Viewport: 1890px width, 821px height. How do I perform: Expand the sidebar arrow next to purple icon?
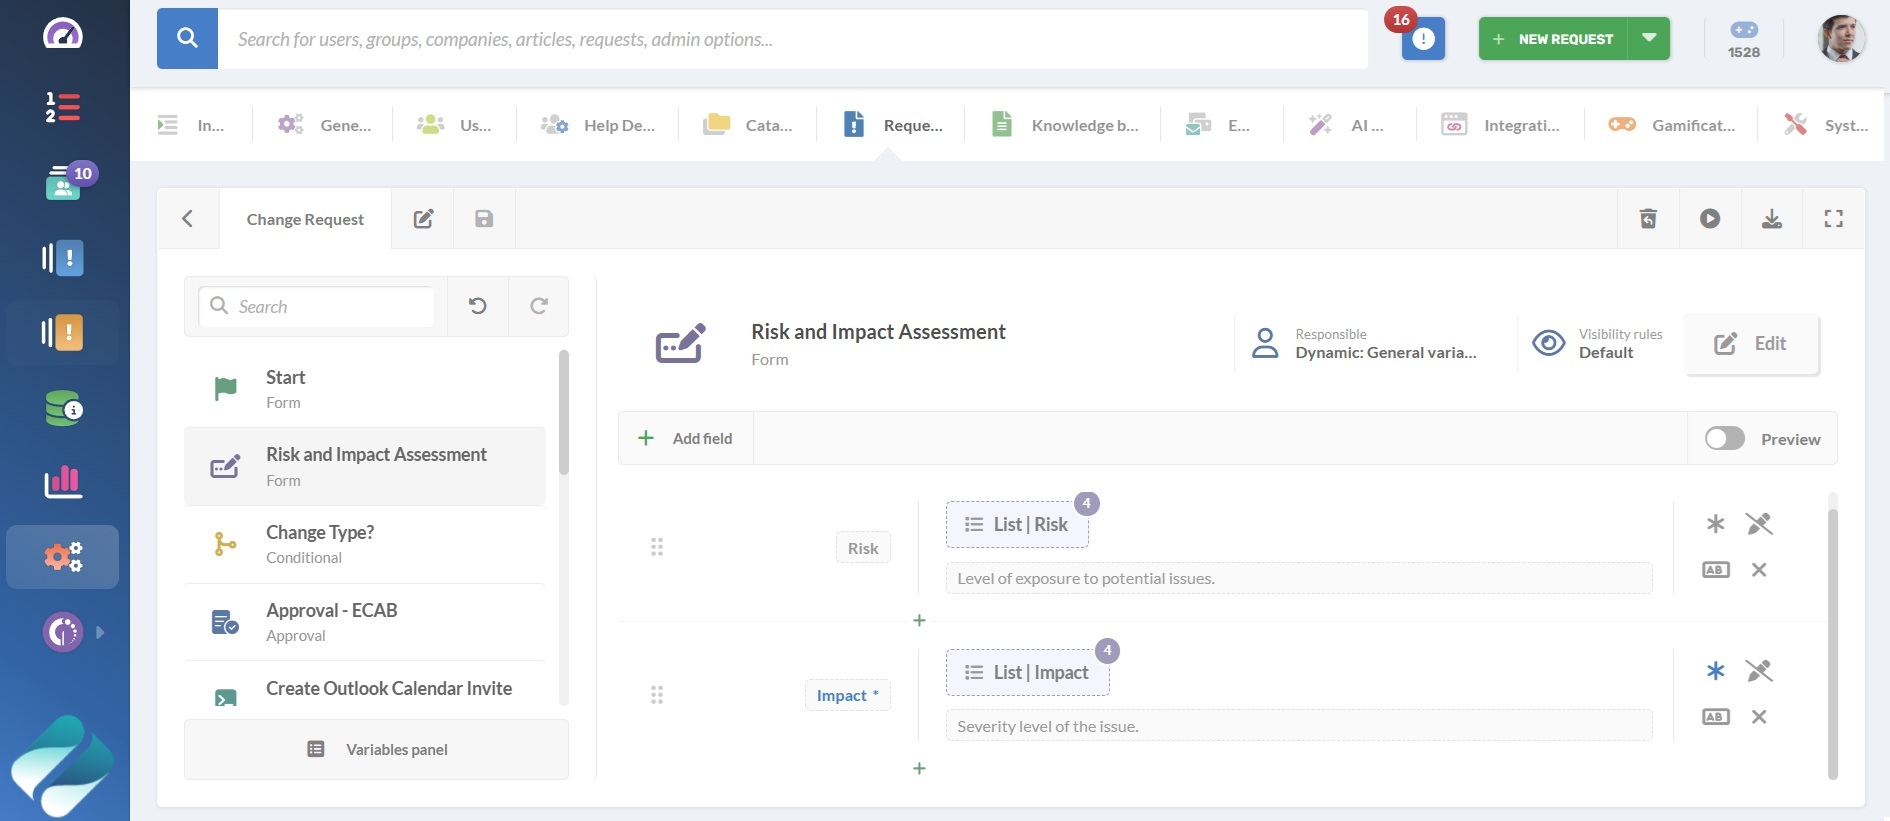click(x=100, y=633)
